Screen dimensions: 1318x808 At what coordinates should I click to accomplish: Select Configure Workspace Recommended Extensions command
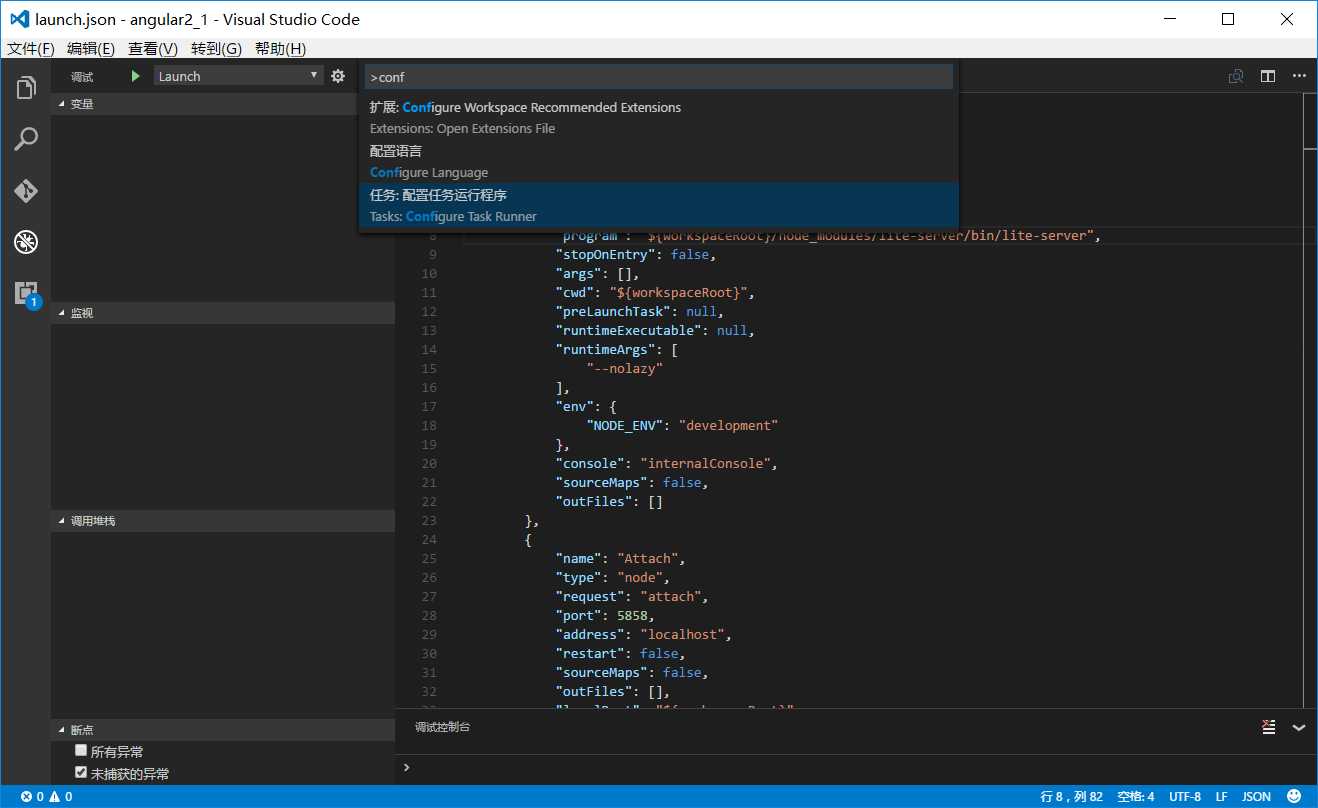pos(659,117)
